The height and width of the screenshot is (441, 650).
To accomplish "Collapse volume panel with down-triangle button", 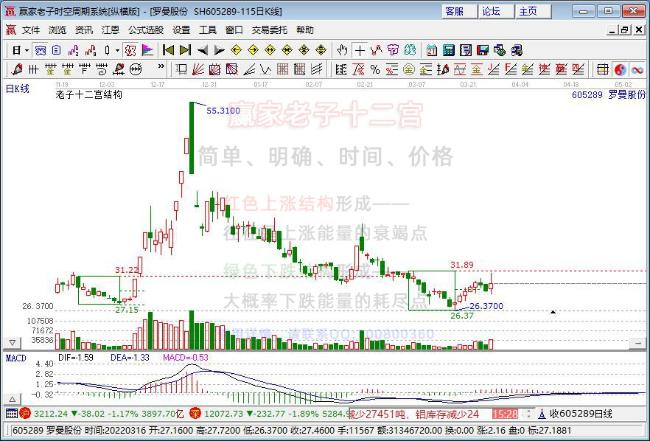I will click(x=12, y=343).
